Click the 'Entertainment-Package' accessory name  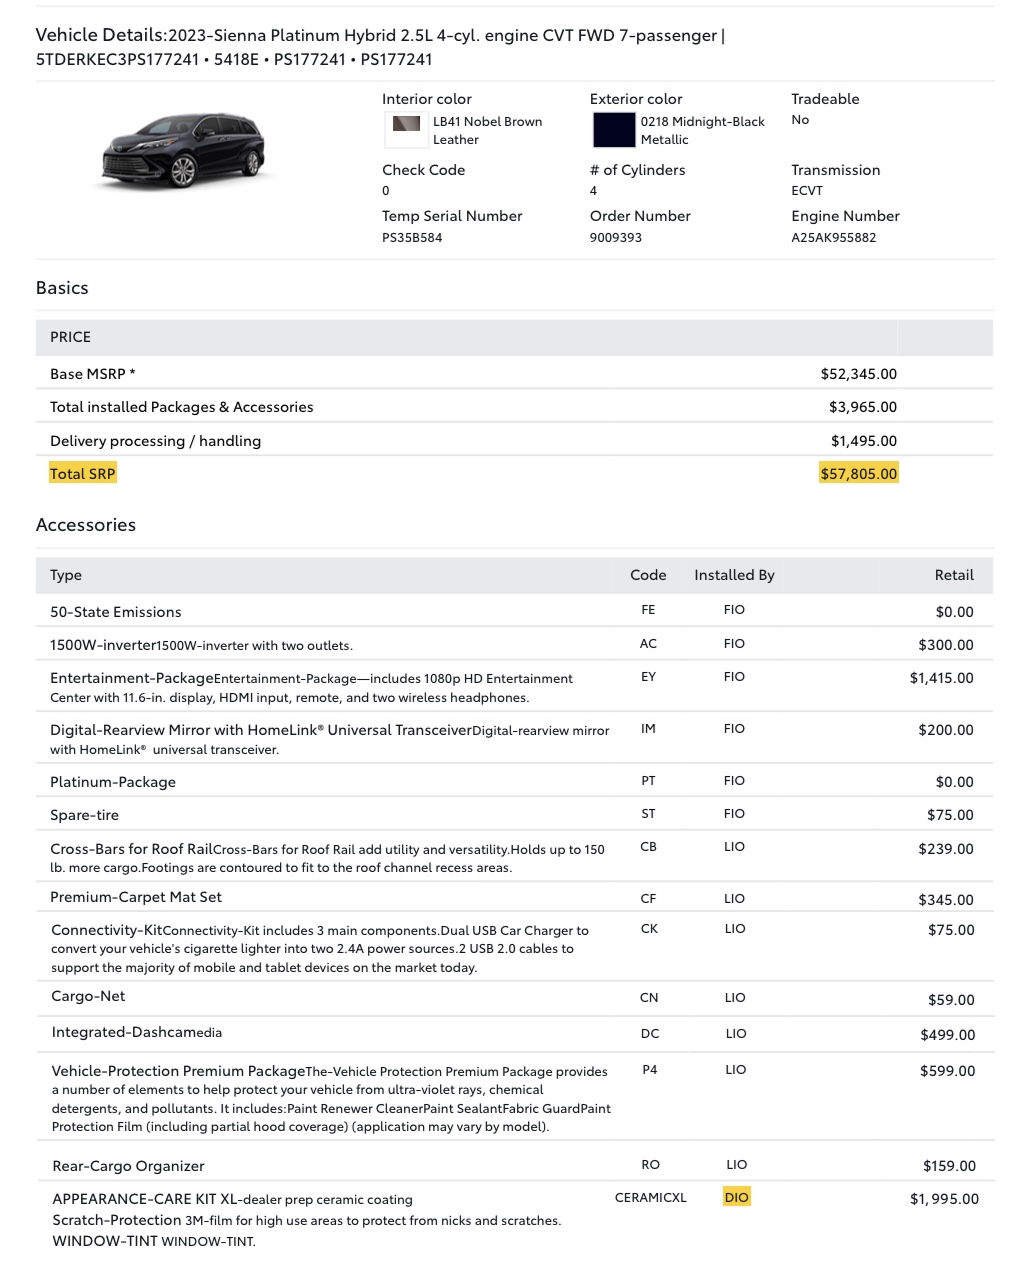(132, 678)
